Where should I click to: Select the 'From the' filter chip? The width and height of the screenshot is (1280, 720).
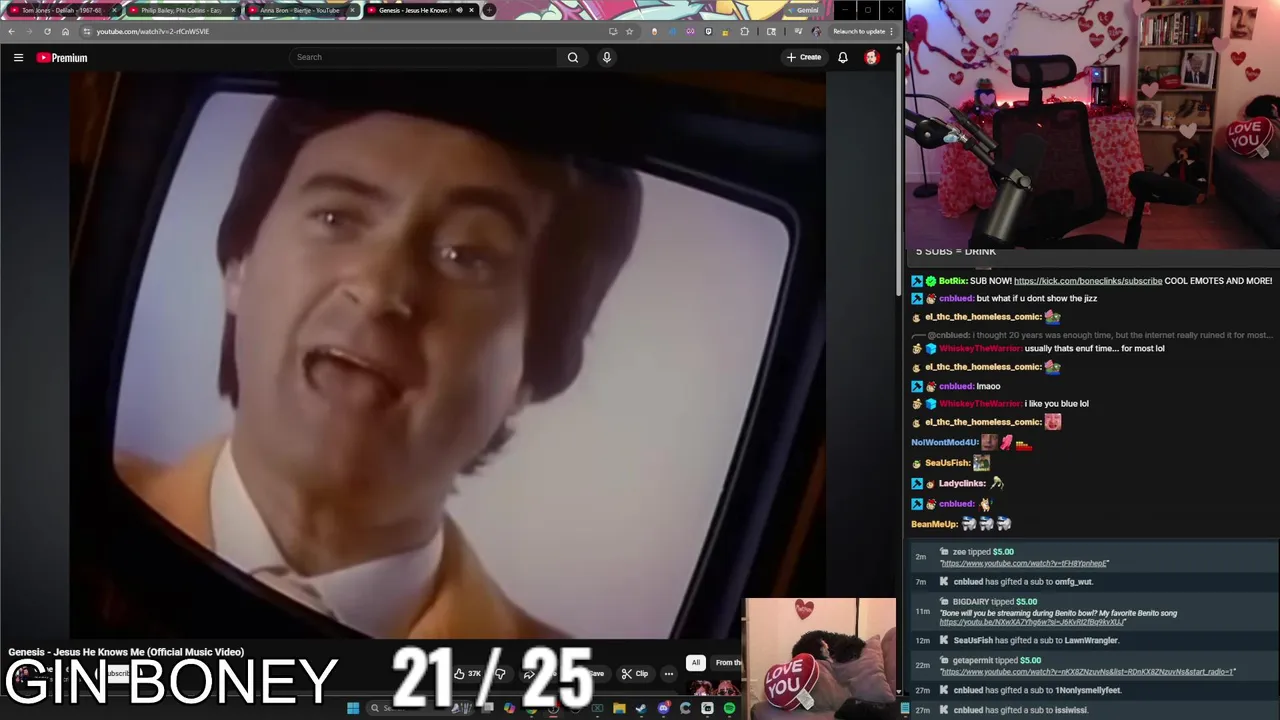coord(727,663)
